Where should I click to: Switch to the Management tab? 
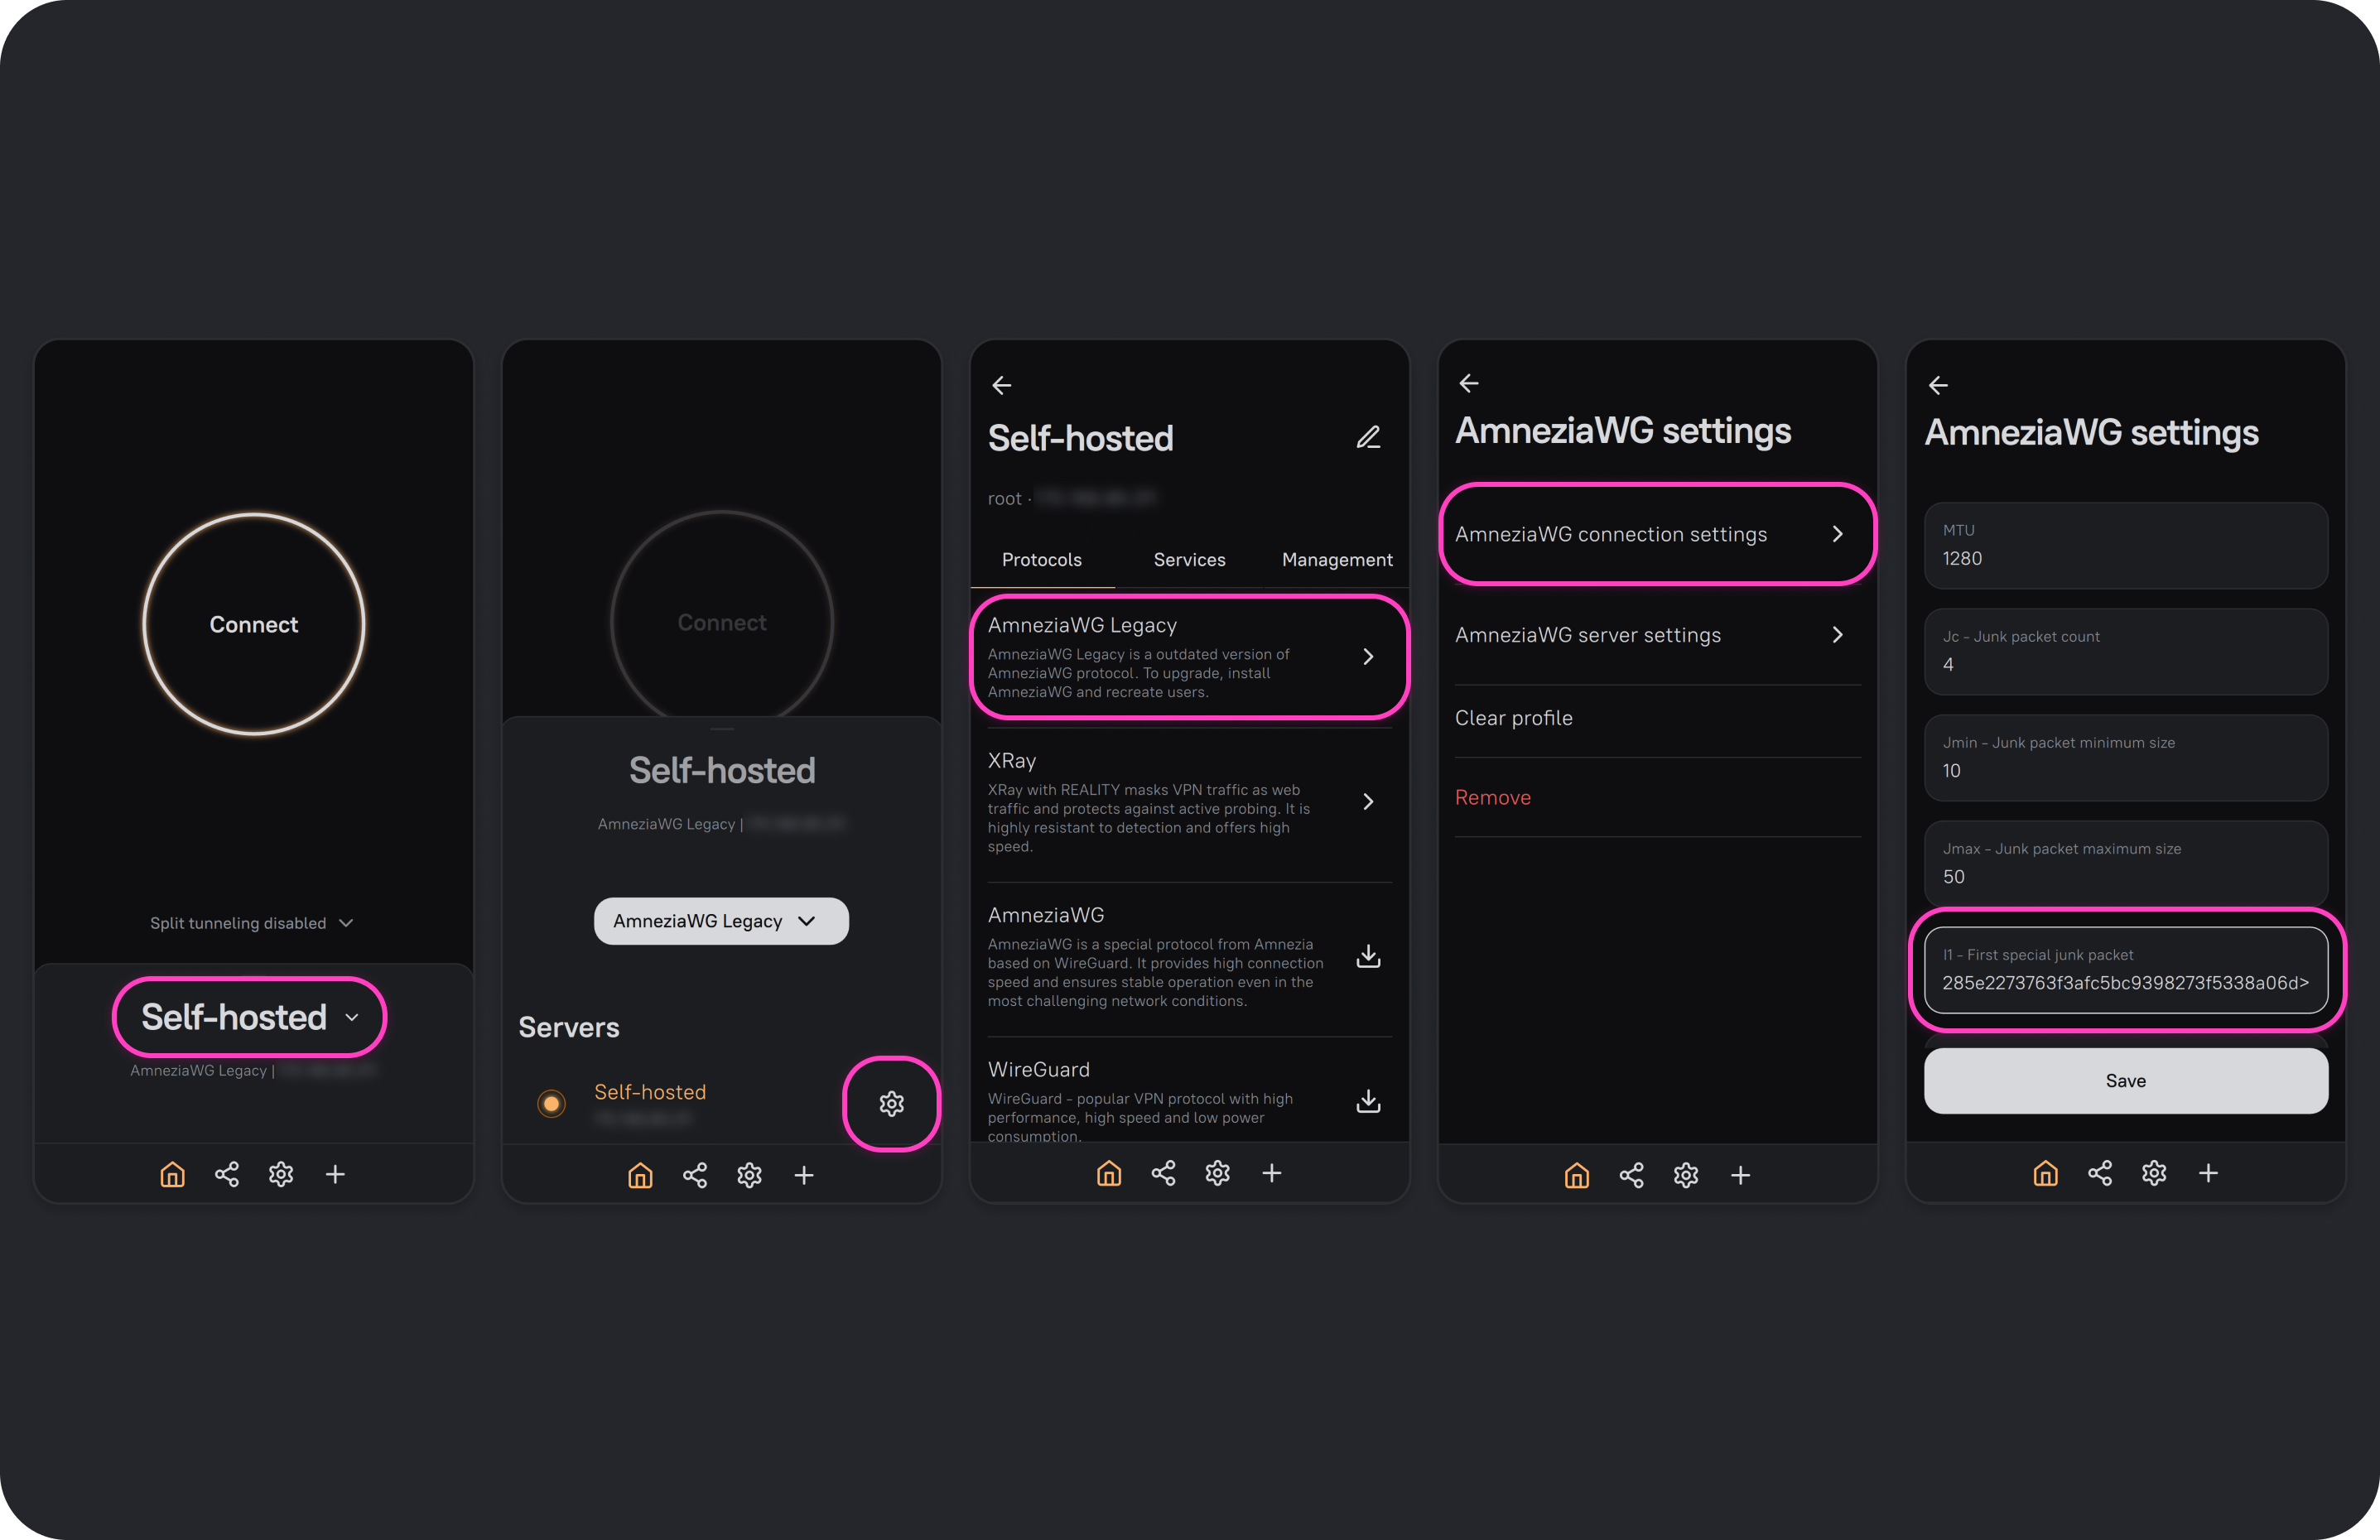(1337, 560)
